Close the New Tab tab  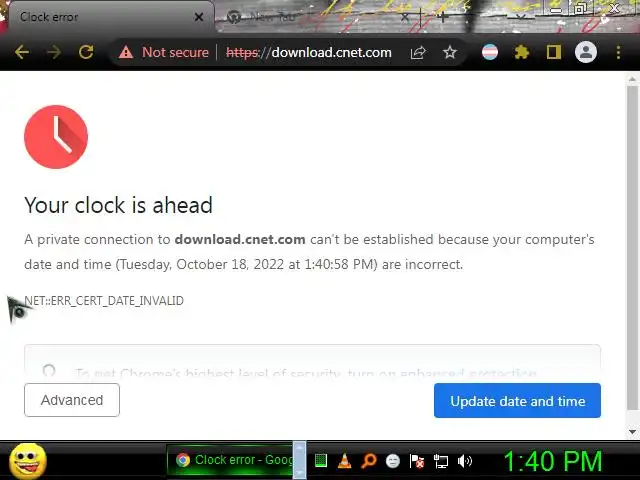click(x=404, y=17)
